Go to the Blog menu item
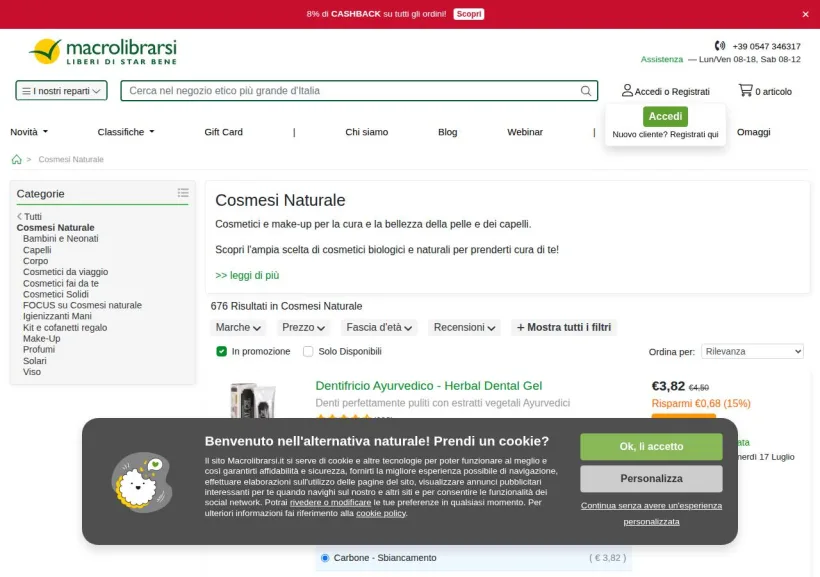The width and height of the screenshot is (820, 577). (448, 132)
